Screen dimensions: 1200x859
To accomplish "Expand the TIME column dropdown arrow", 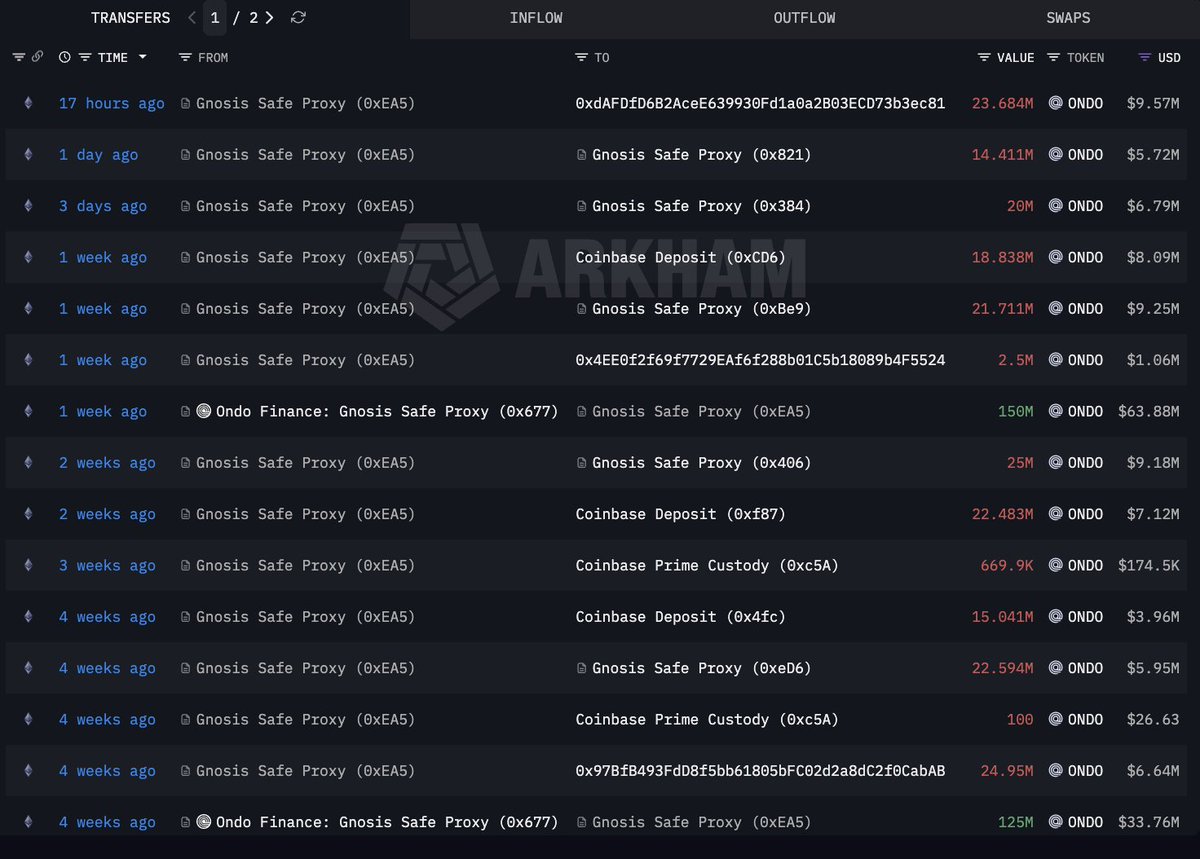I will [x=142, y=57].
